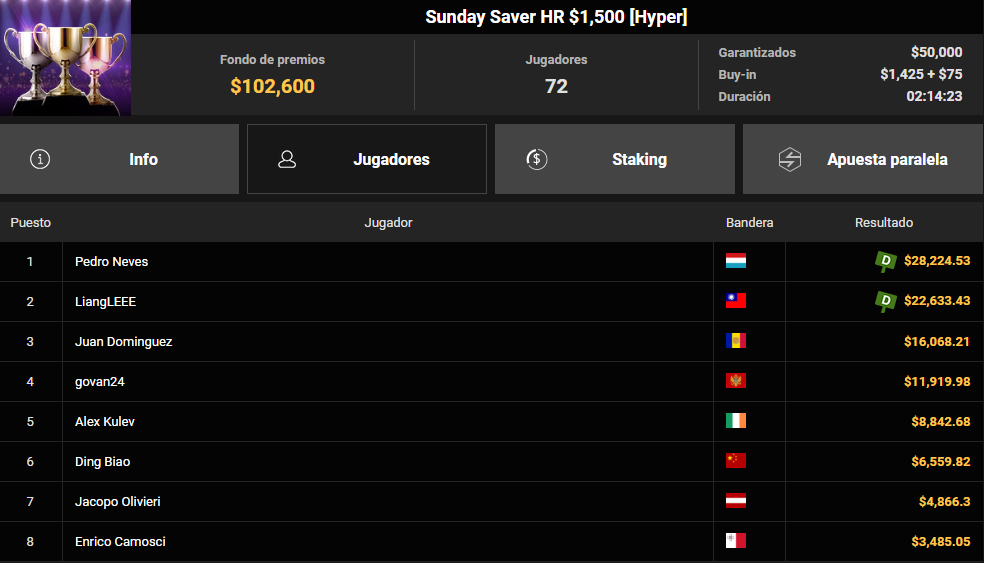Screen dimensions: 984x563
Task: Click the Puesto column header
Action: 31,222
